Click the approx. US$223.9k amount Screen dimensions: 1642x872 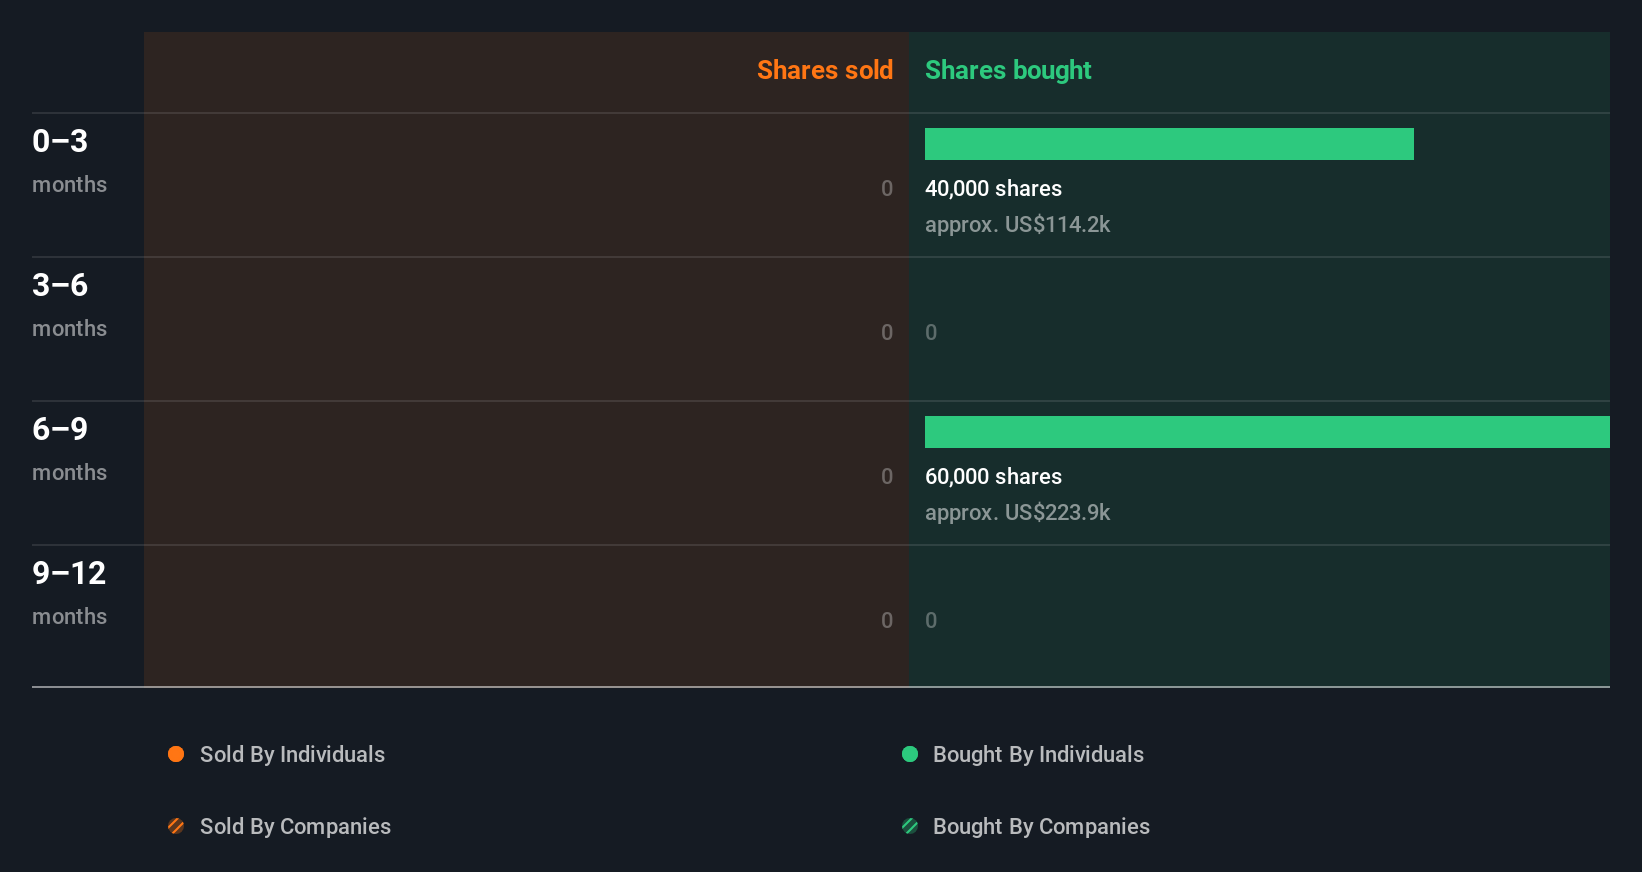[x=1017, y=513]
